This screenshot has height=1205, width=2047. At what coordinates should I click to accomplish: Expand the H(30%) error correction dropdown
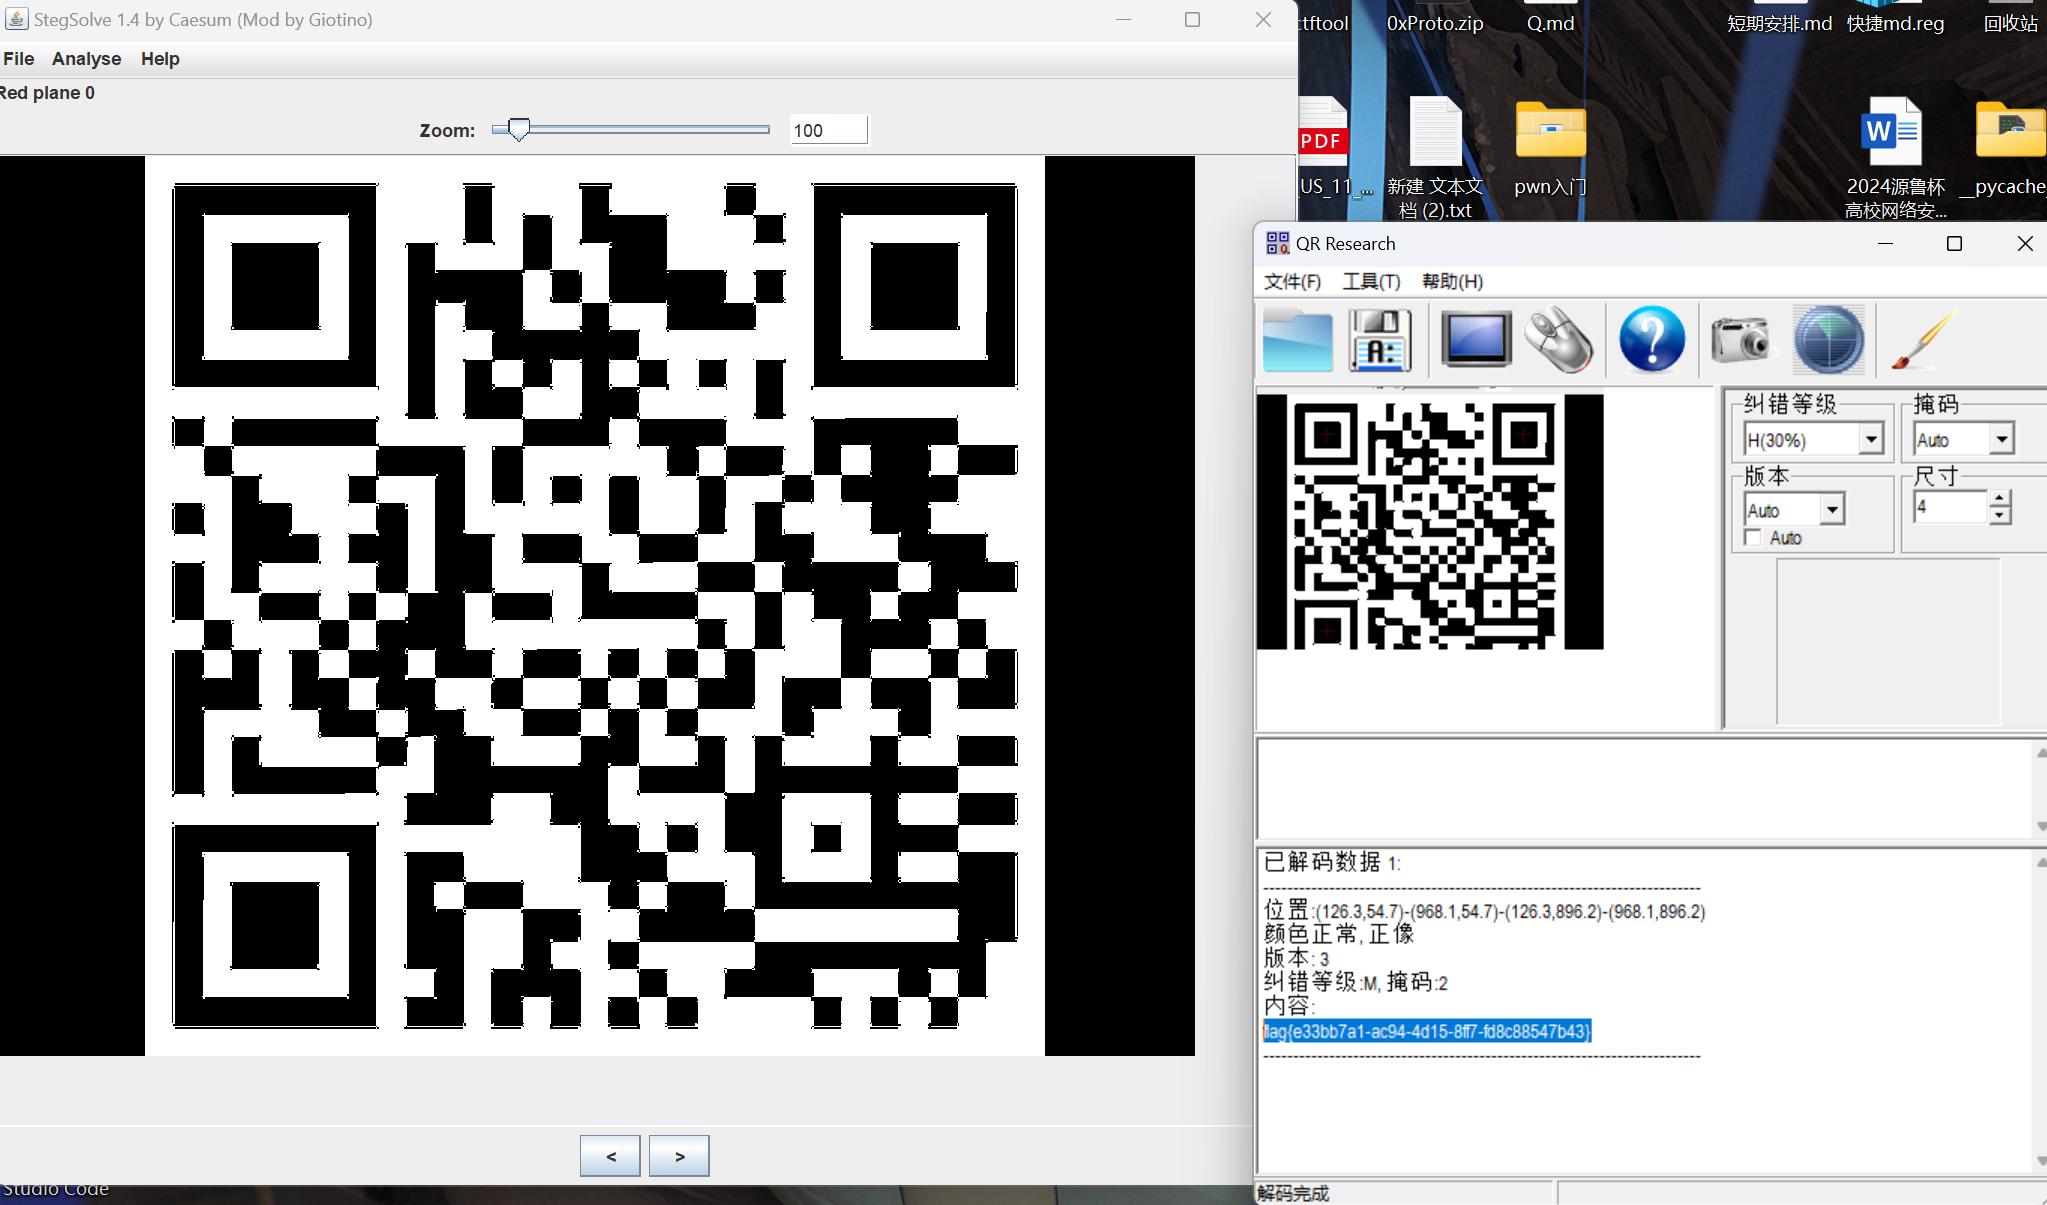(x=1871, y=439)
